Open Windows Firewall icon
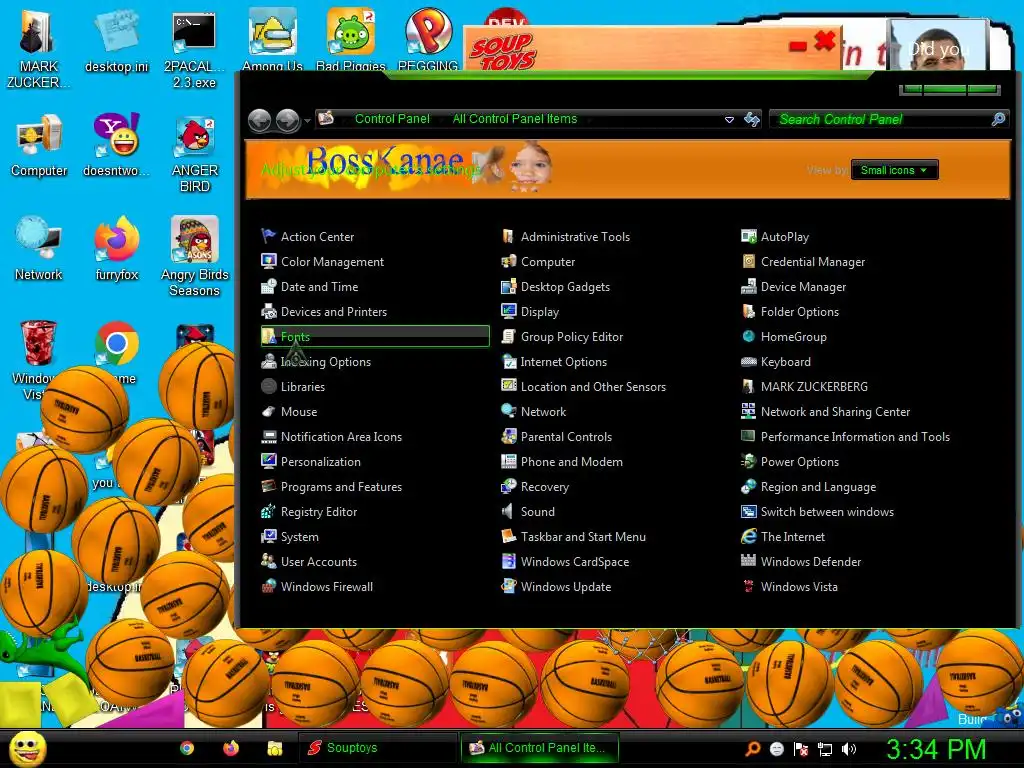Viewport: 1024px width, 768px height. tap(268, 586)
